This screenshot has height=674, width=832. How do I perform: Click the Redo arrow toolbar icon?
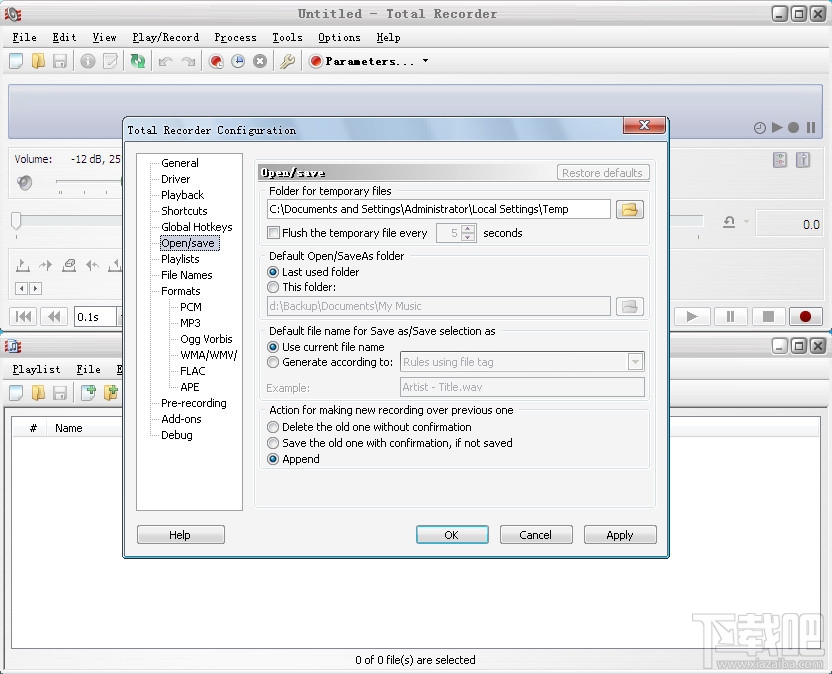tap(188, 62)
